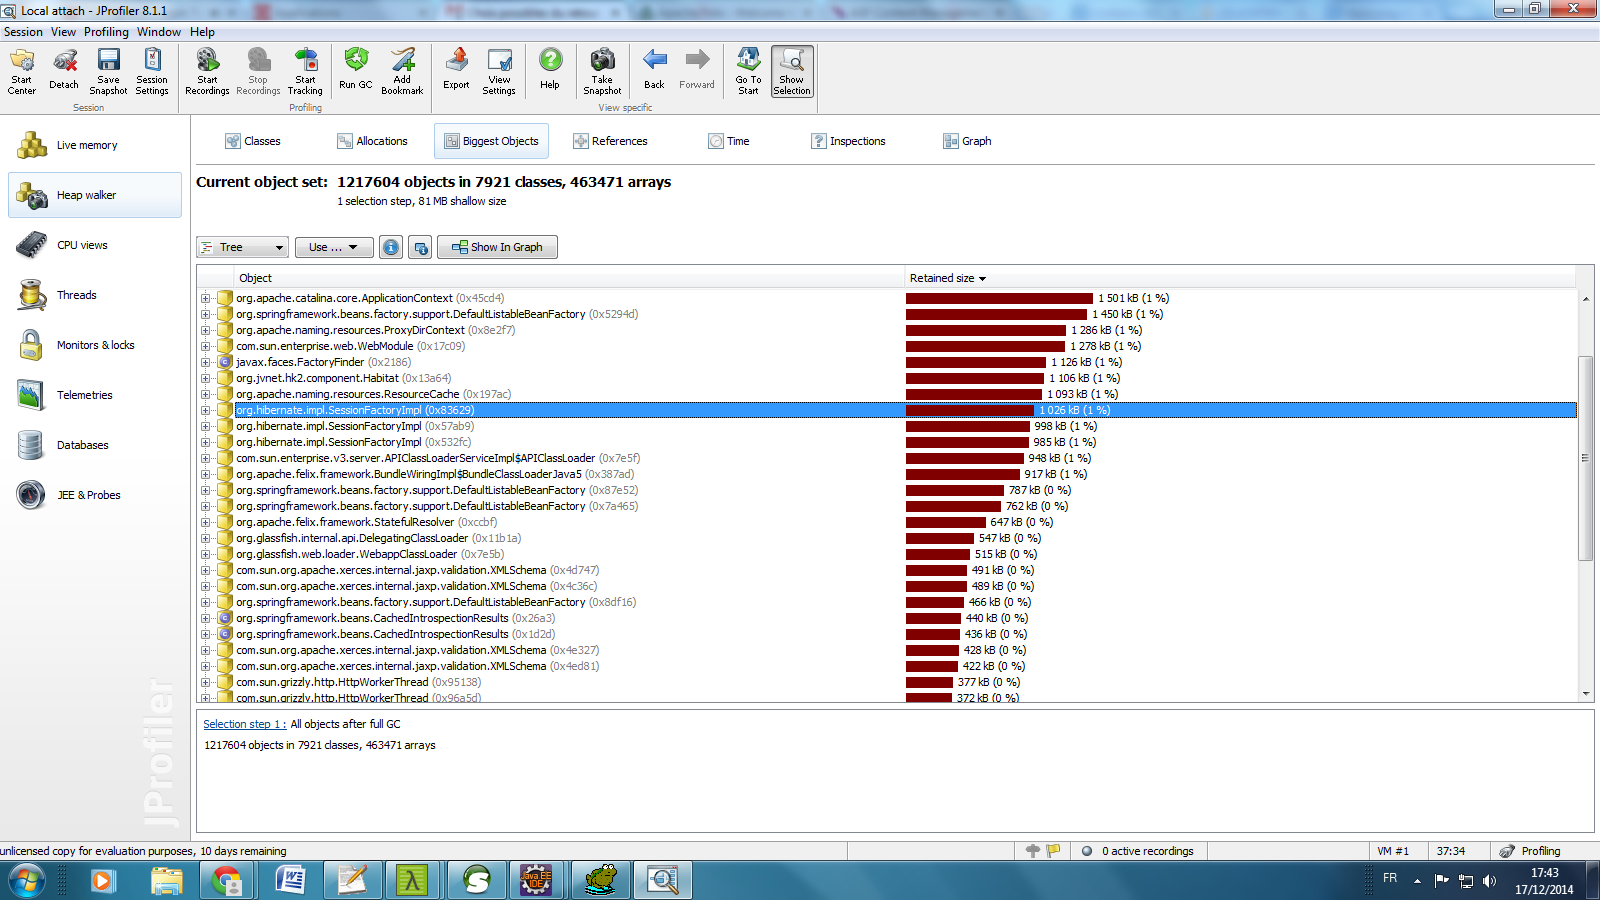This screenshot has height=900, width=1600.
Task: Open the Time view tab
Action: pyautogui.click(x=729, y=141)
